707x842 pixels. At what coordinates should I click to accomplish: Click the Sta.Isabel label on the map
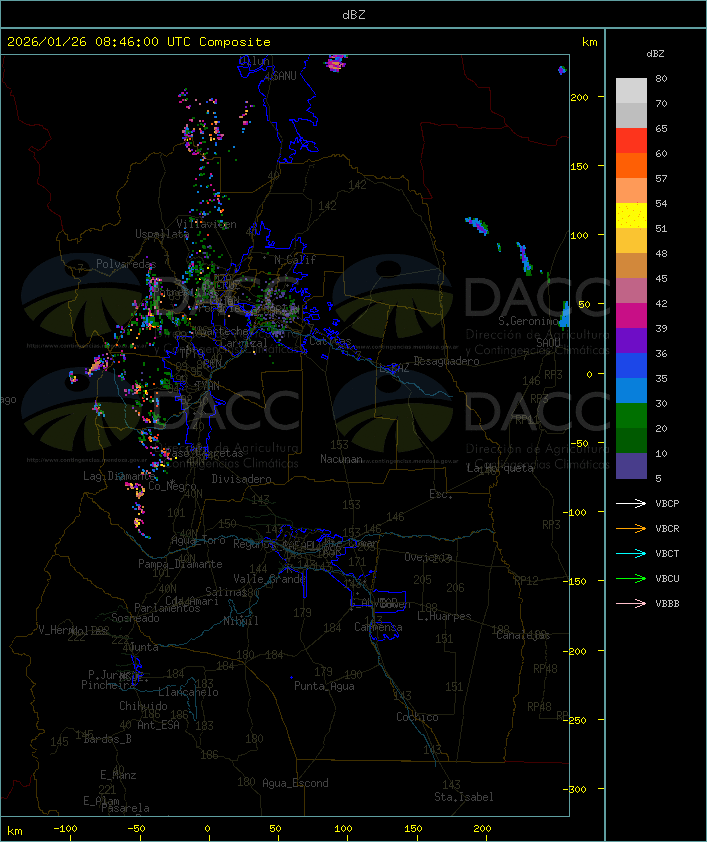(463, 797)
